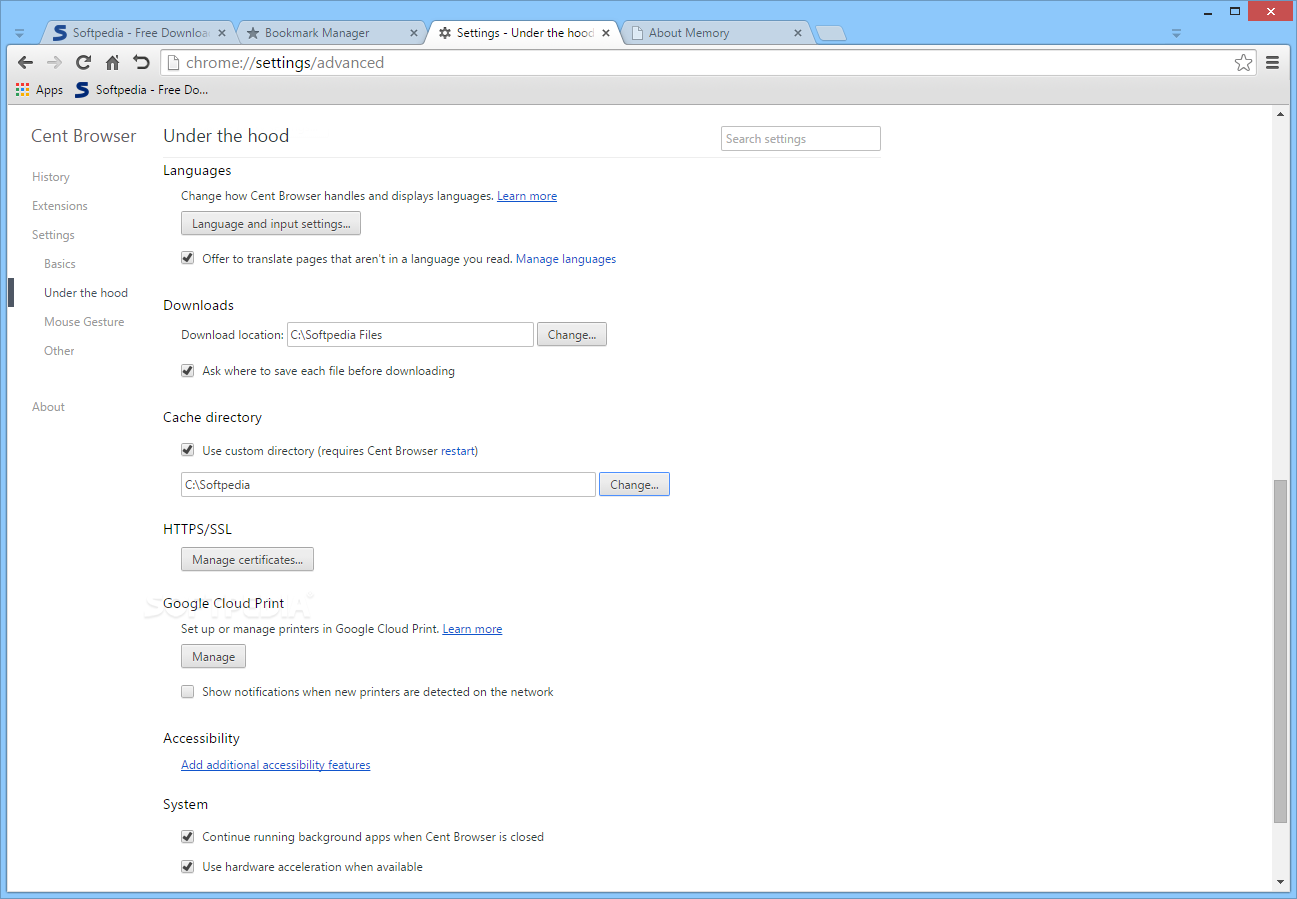Open Extensions in the sidebar
Image resolution: width=1297 pixels, height=899 pixels.
pyautogui.click(x=60, y=206)
